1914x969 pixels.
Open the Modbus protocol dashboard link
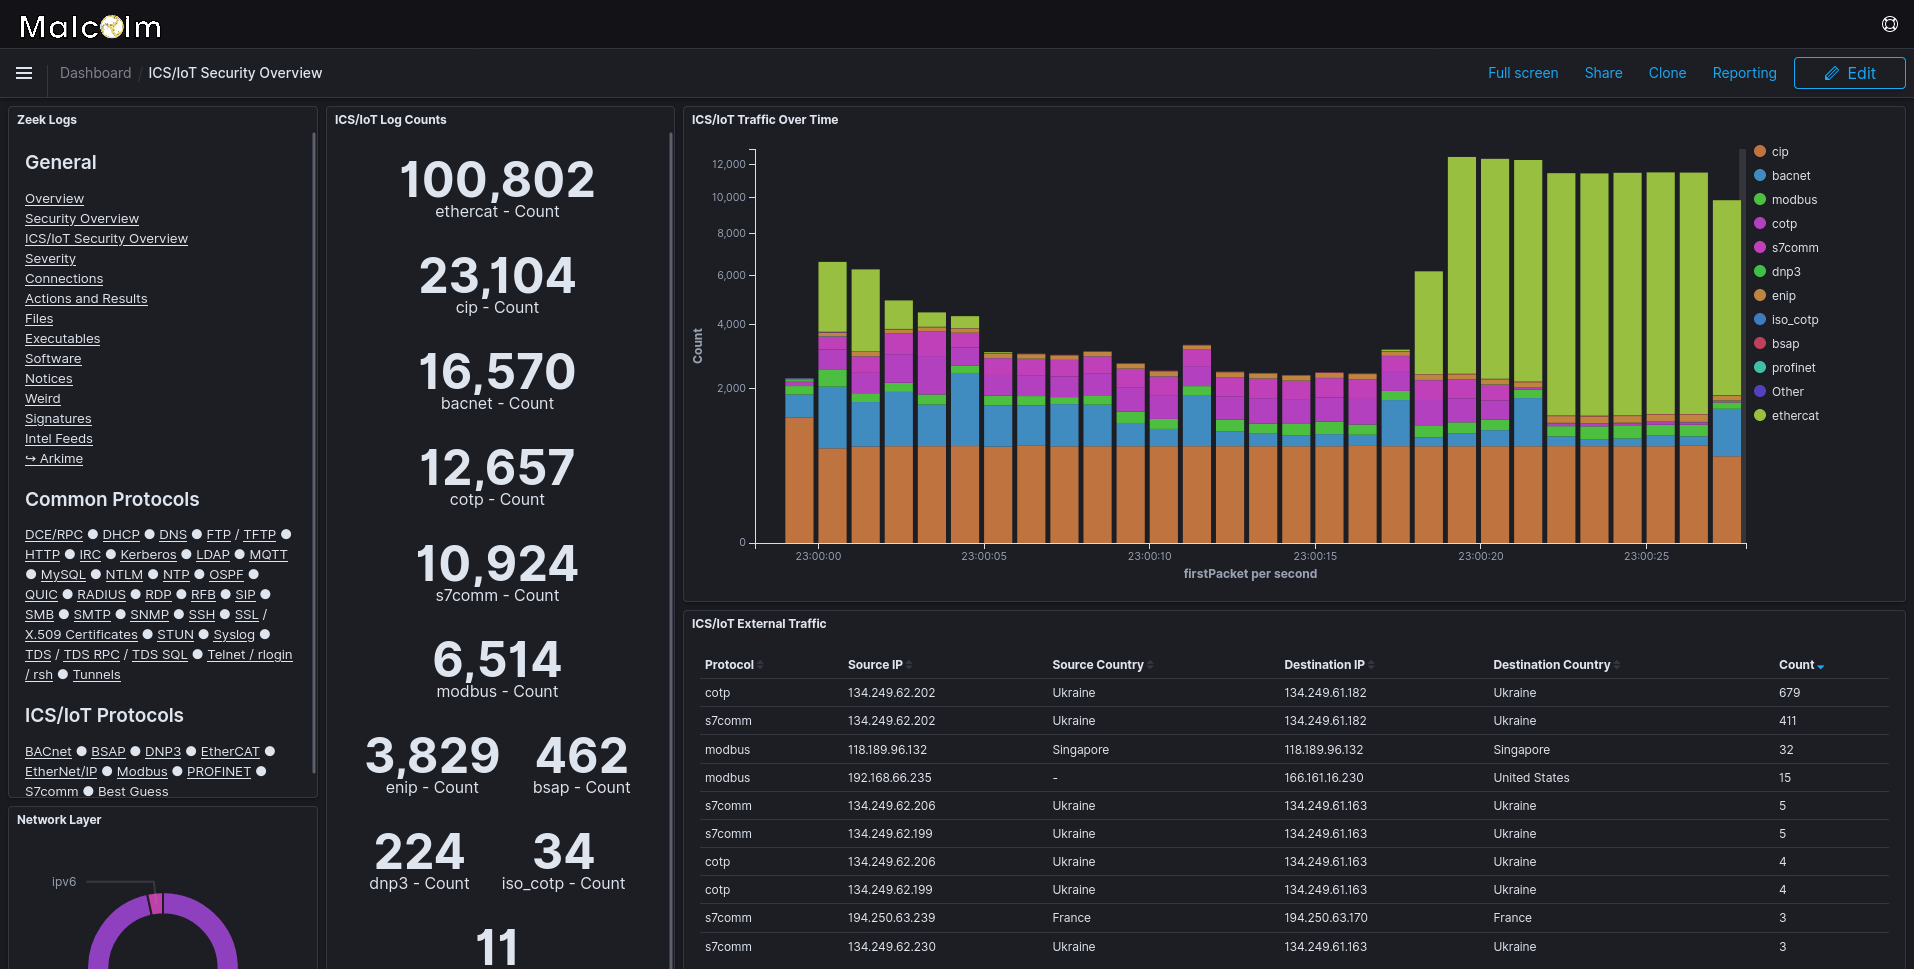click(141, 771)
